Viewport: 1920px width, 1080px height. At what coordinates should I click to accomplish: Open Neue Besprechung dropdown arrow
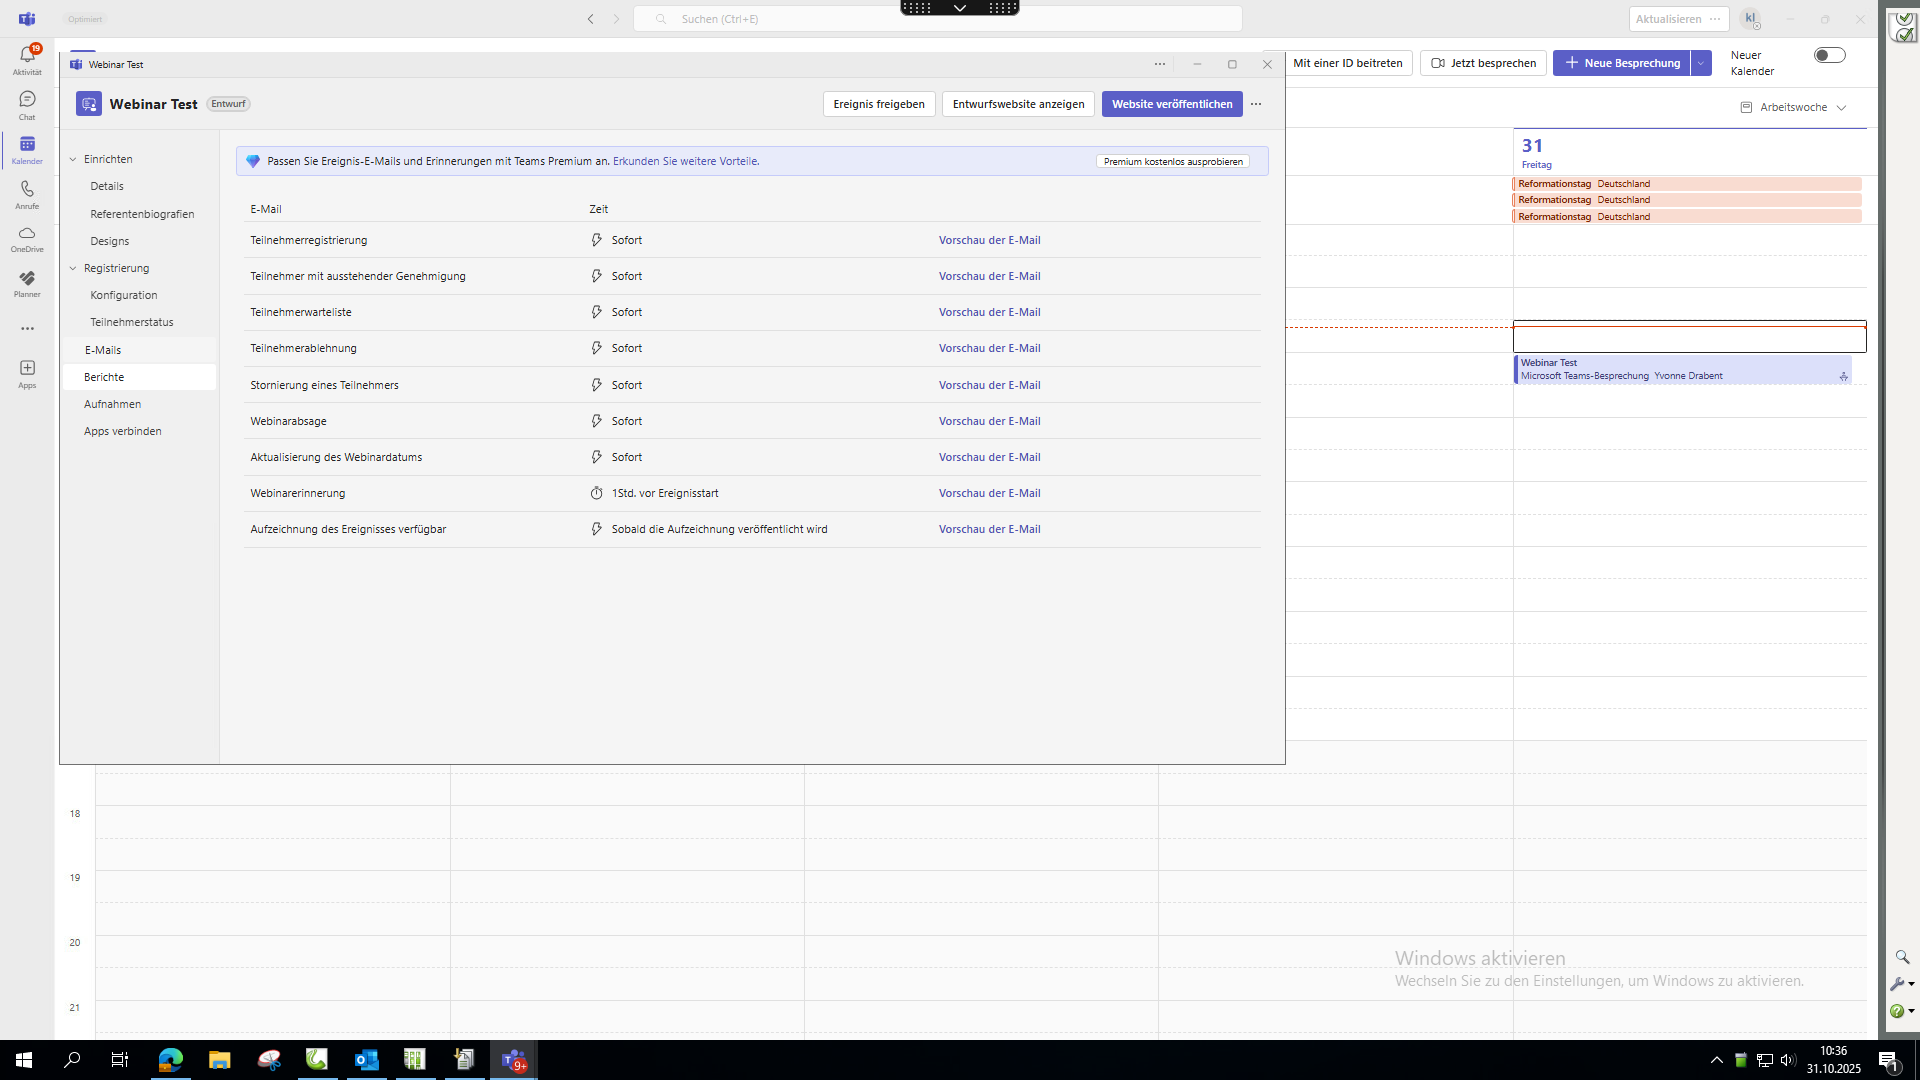[1701, 63]
